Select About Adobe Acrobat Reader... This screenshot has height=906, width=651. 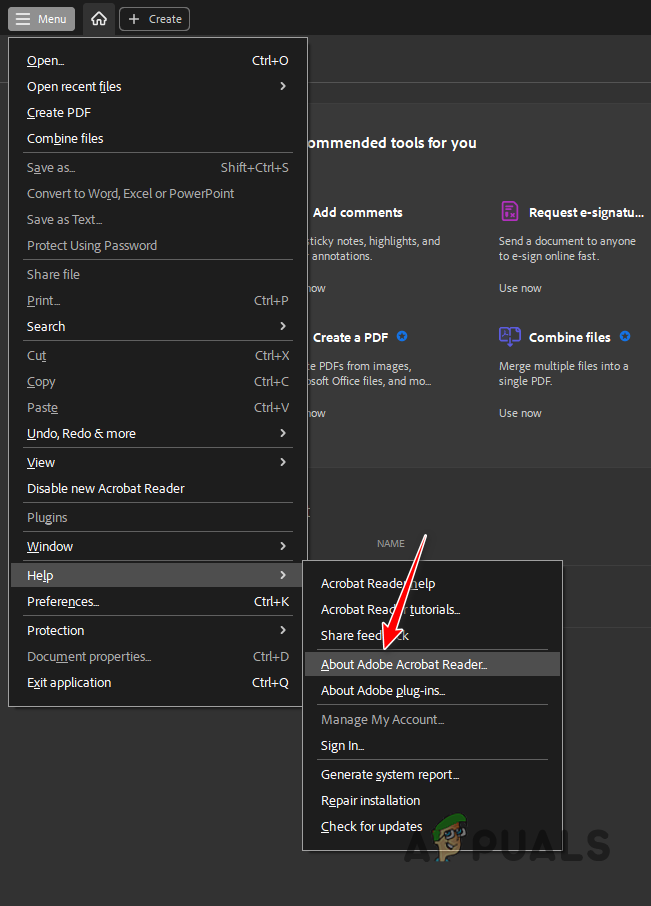tap(433, 664)
